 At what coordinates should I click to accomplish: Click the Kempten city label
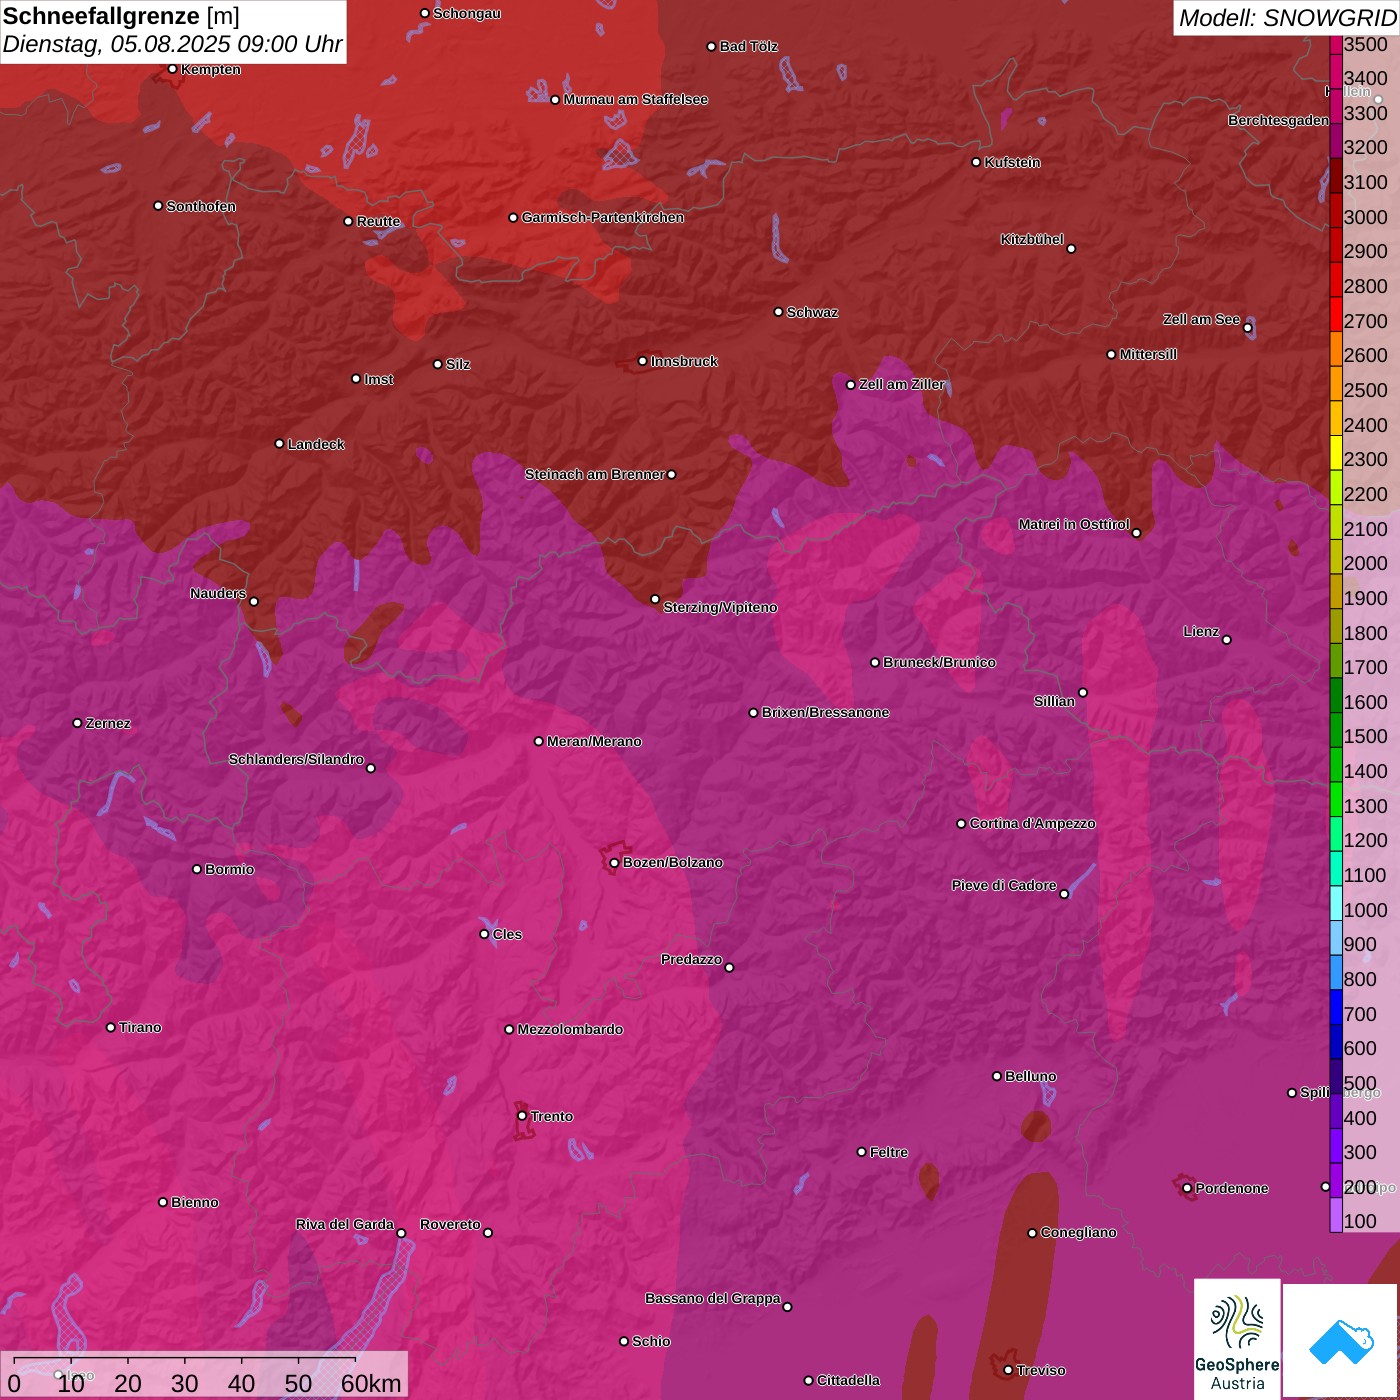[x=210, y=69]
